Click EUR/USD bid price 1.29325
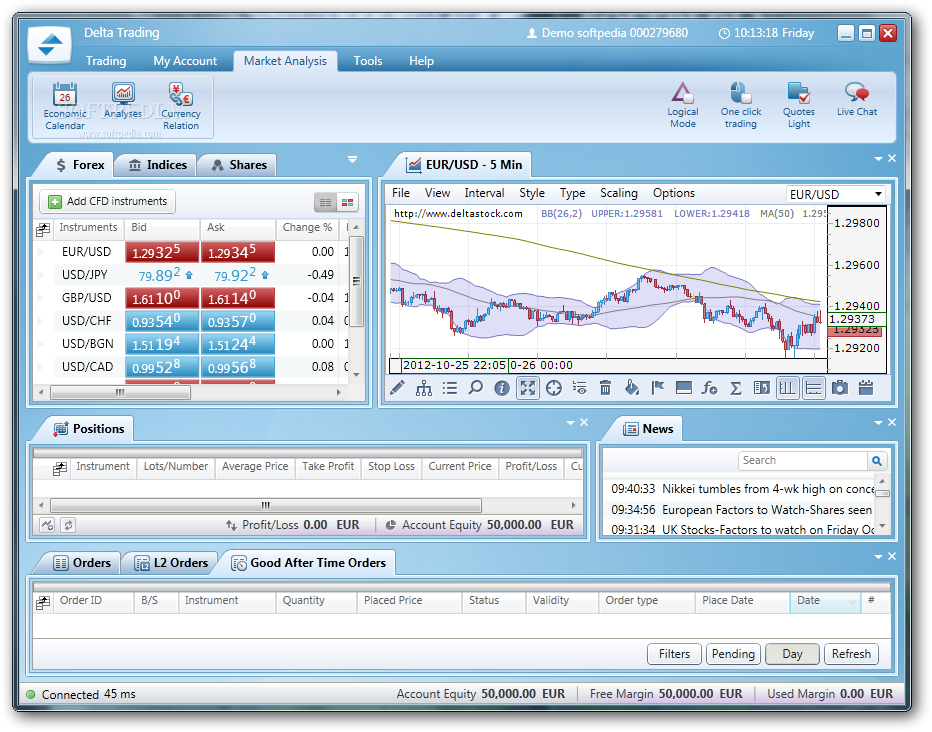The image size is (932, 732). click(162, 252)
